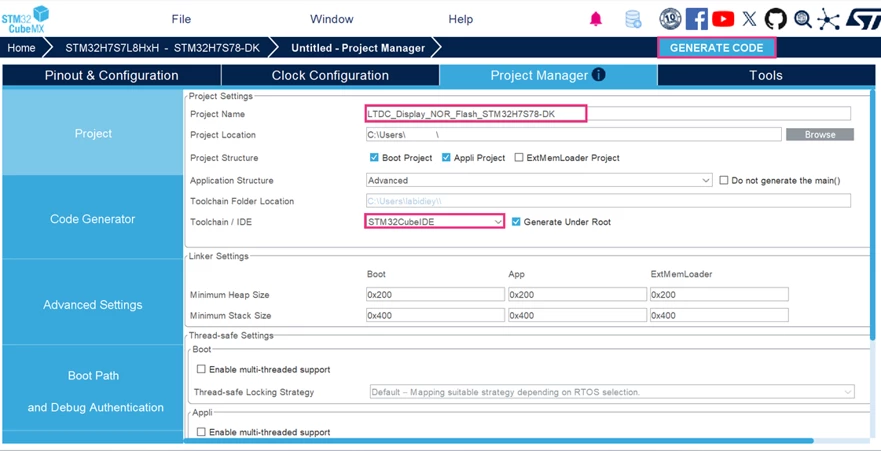The height and width of the screenshot is (451, 881).
Task: Edit App Minimum Stack Size field
Action: tap(577, 315)
